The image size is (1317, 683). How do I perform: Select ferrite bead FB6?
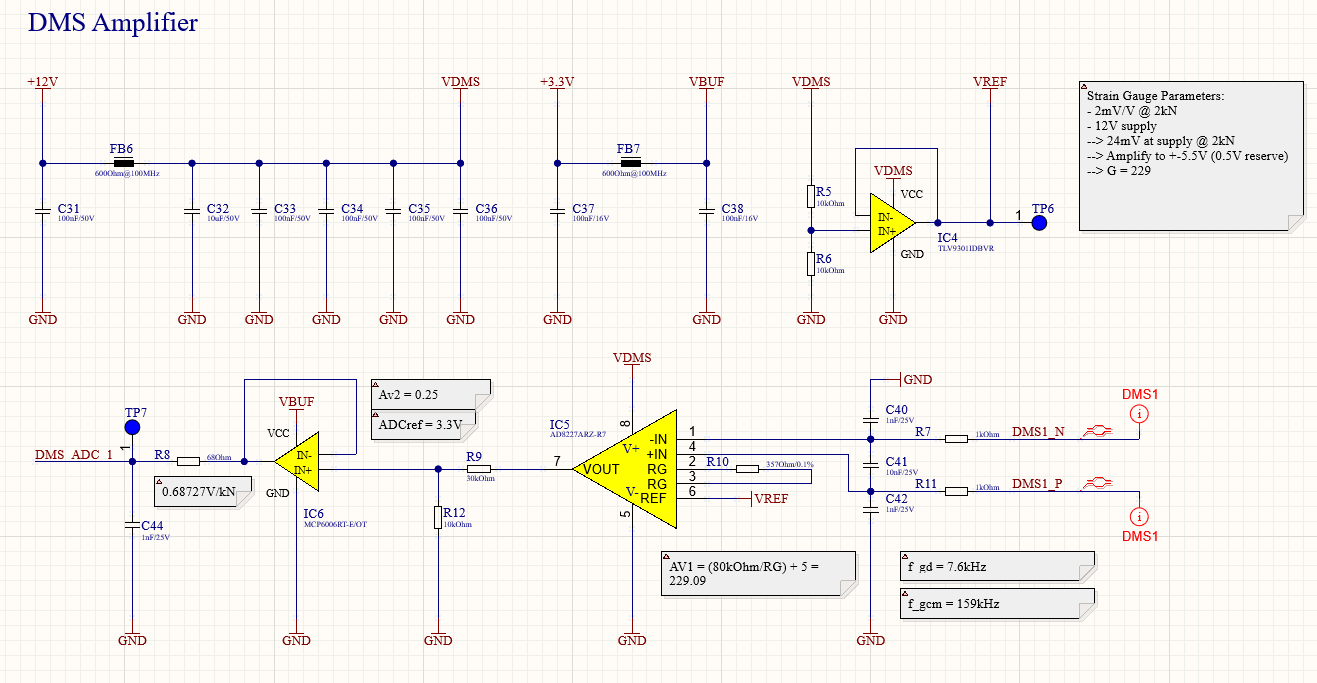123,162
